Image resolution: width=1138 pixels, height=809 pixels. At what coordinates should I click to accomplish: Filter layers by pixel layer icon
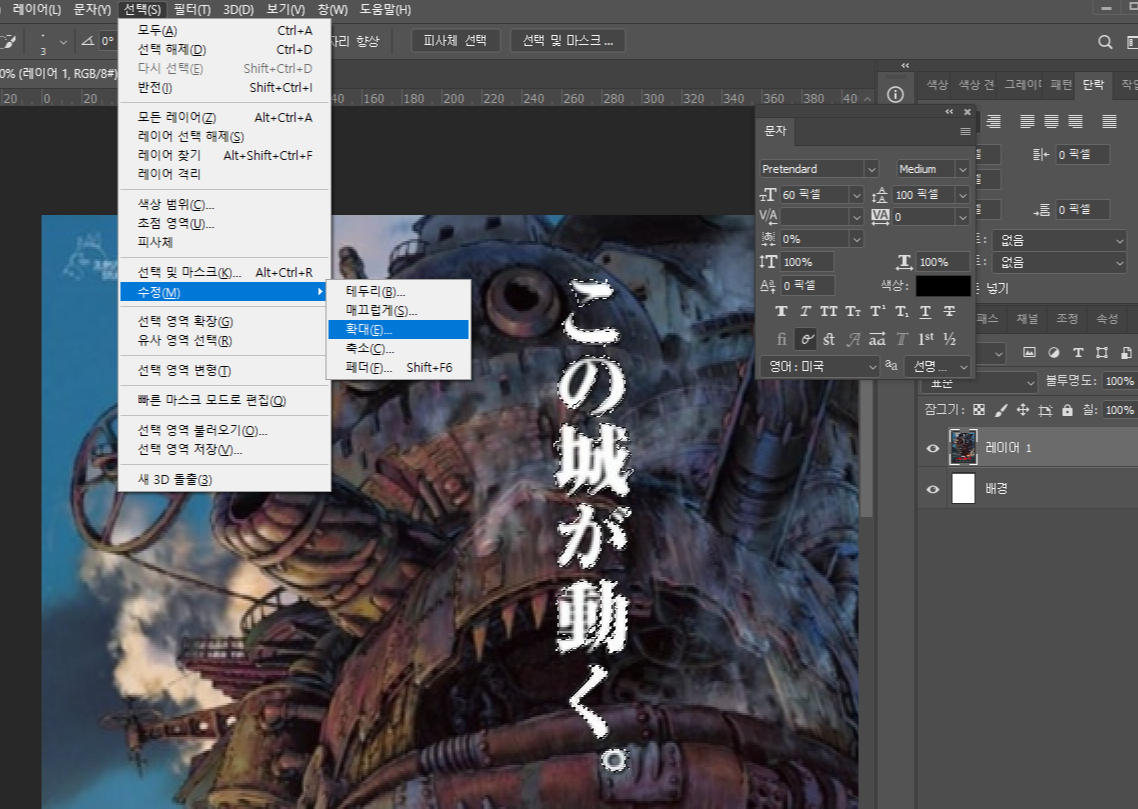[1029, 353]
